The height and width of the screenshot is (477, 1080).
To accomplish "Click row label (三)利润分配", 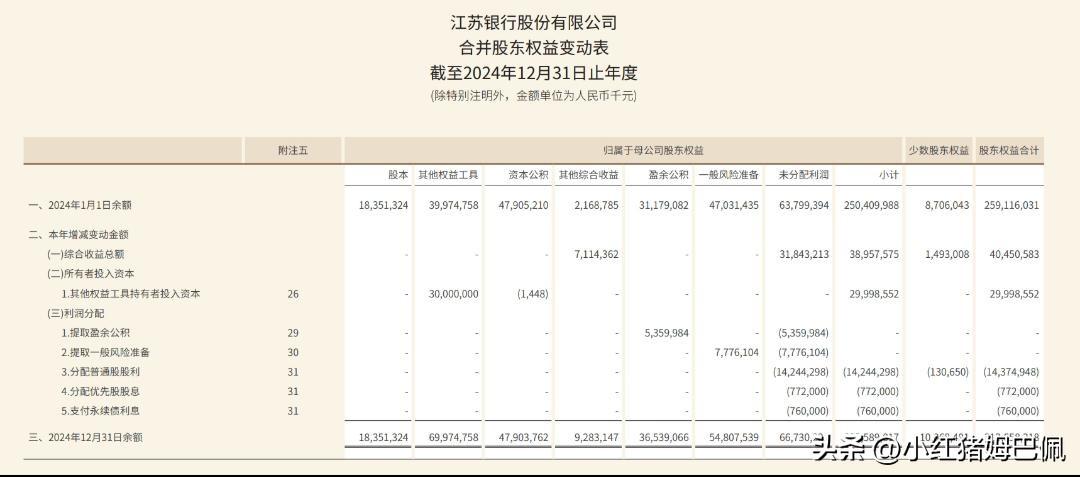I will 76,313.
